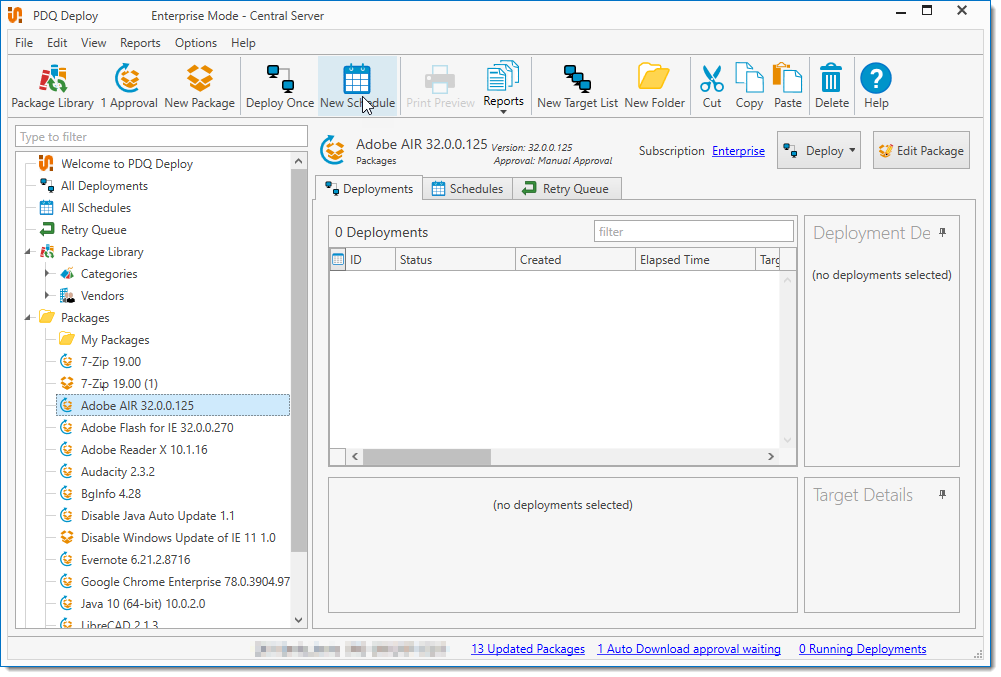Pin the Deployment Details panel

coord(942,233)
